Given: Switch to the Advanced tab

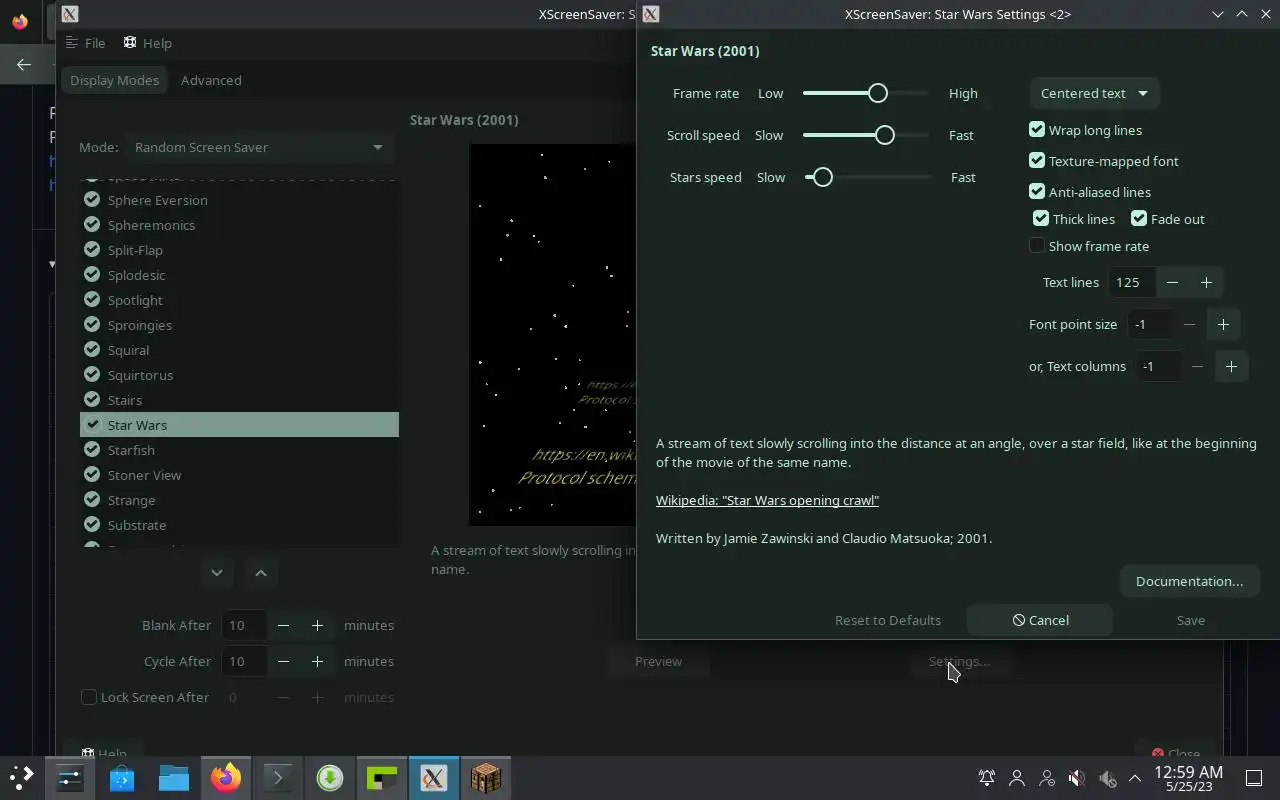Looking at the screenshot, I should tap(211, 80).
